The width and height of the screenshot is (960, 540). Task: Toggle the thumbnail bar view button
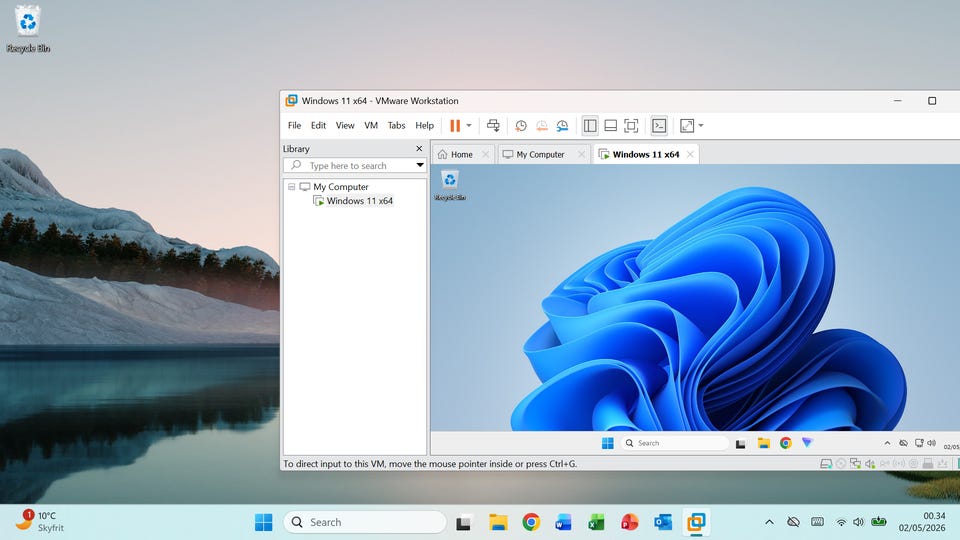coord(610,126)
